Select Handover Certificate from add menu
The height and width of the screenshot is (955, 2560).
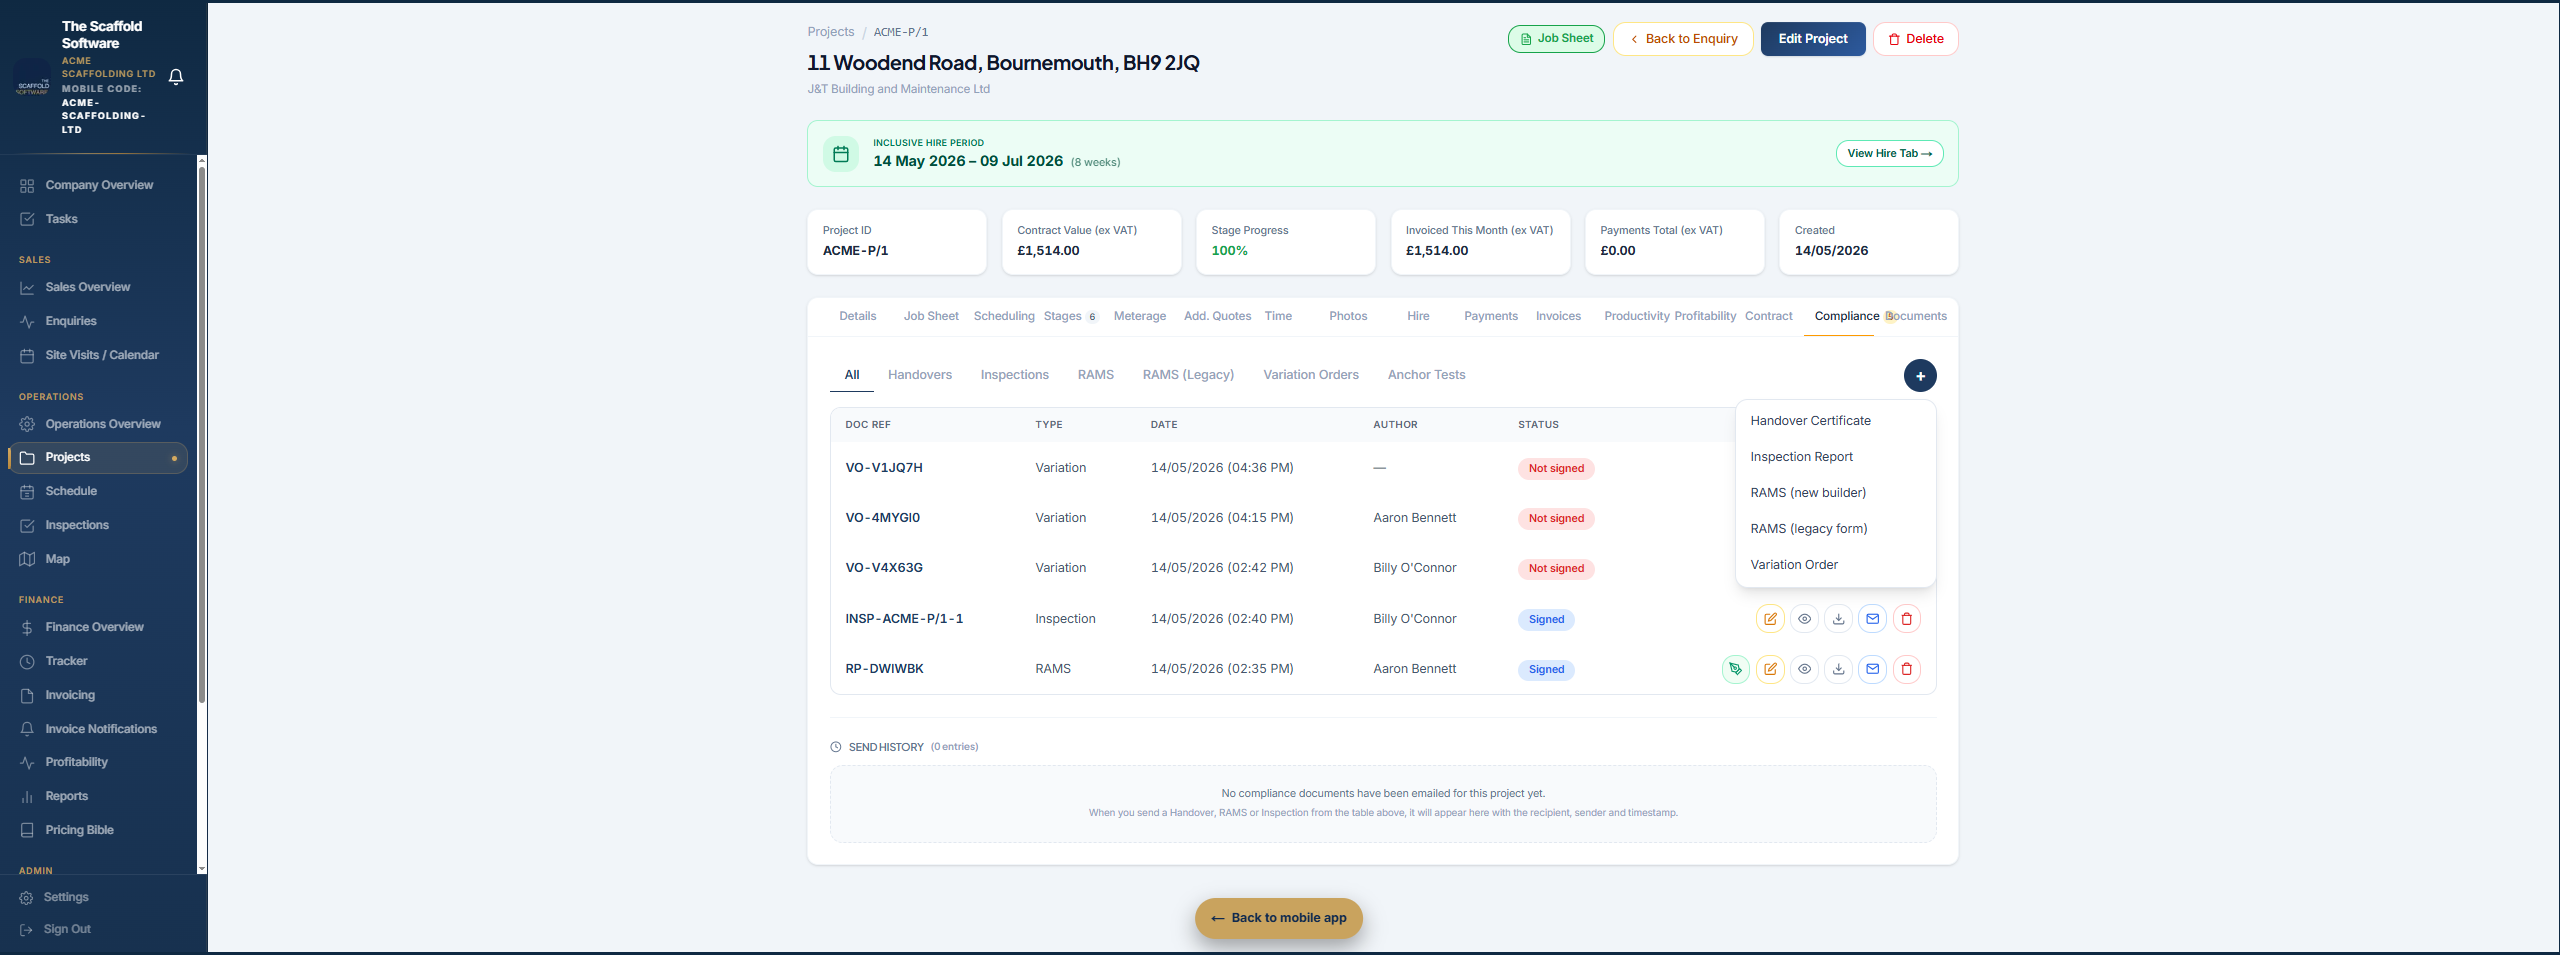coord(1835,421)
